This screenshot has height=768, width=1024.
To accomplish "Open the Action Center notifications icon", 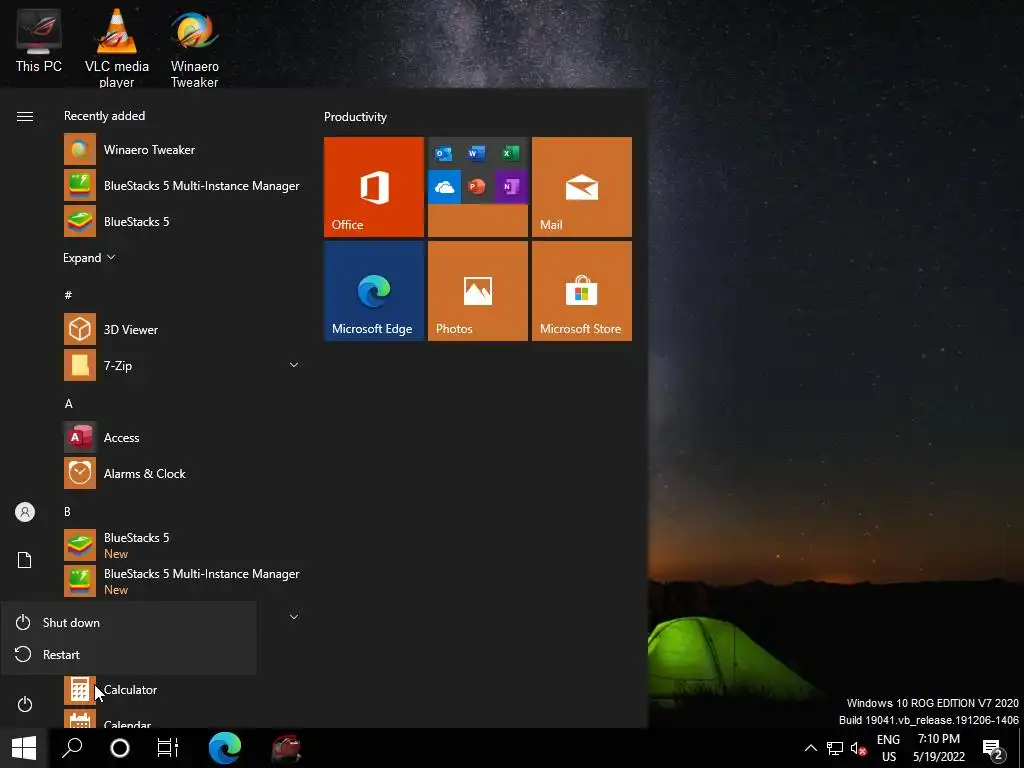I will 993,748.
